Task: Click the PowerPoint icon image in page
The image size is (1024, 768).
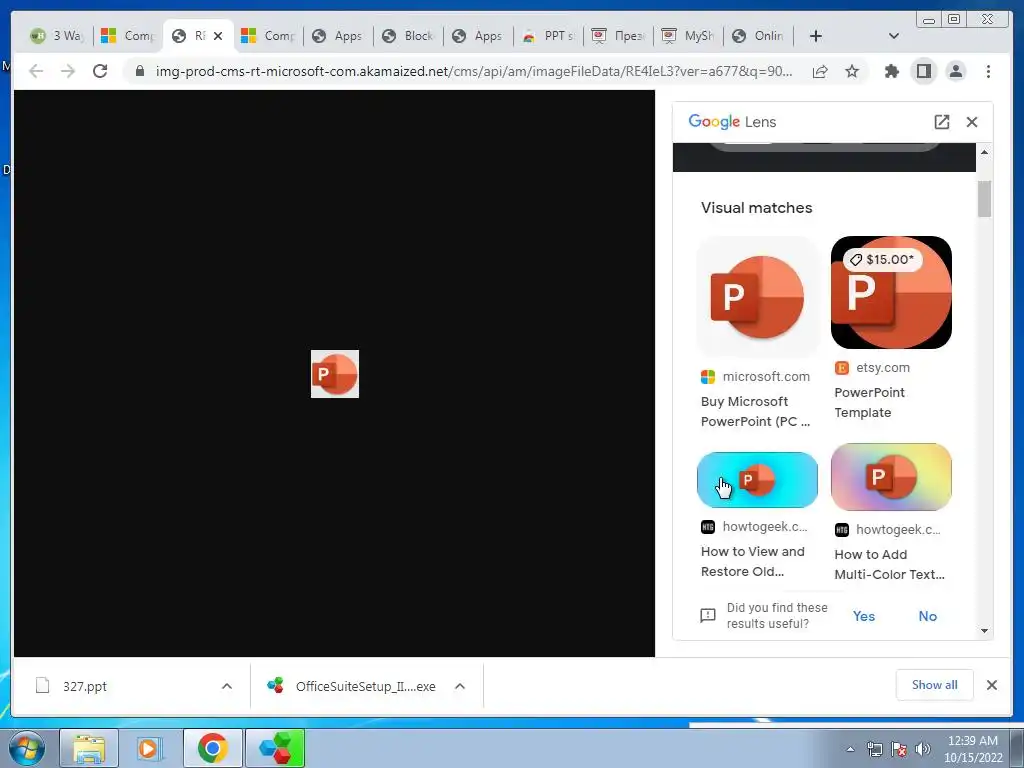Action: coord(335,374)
